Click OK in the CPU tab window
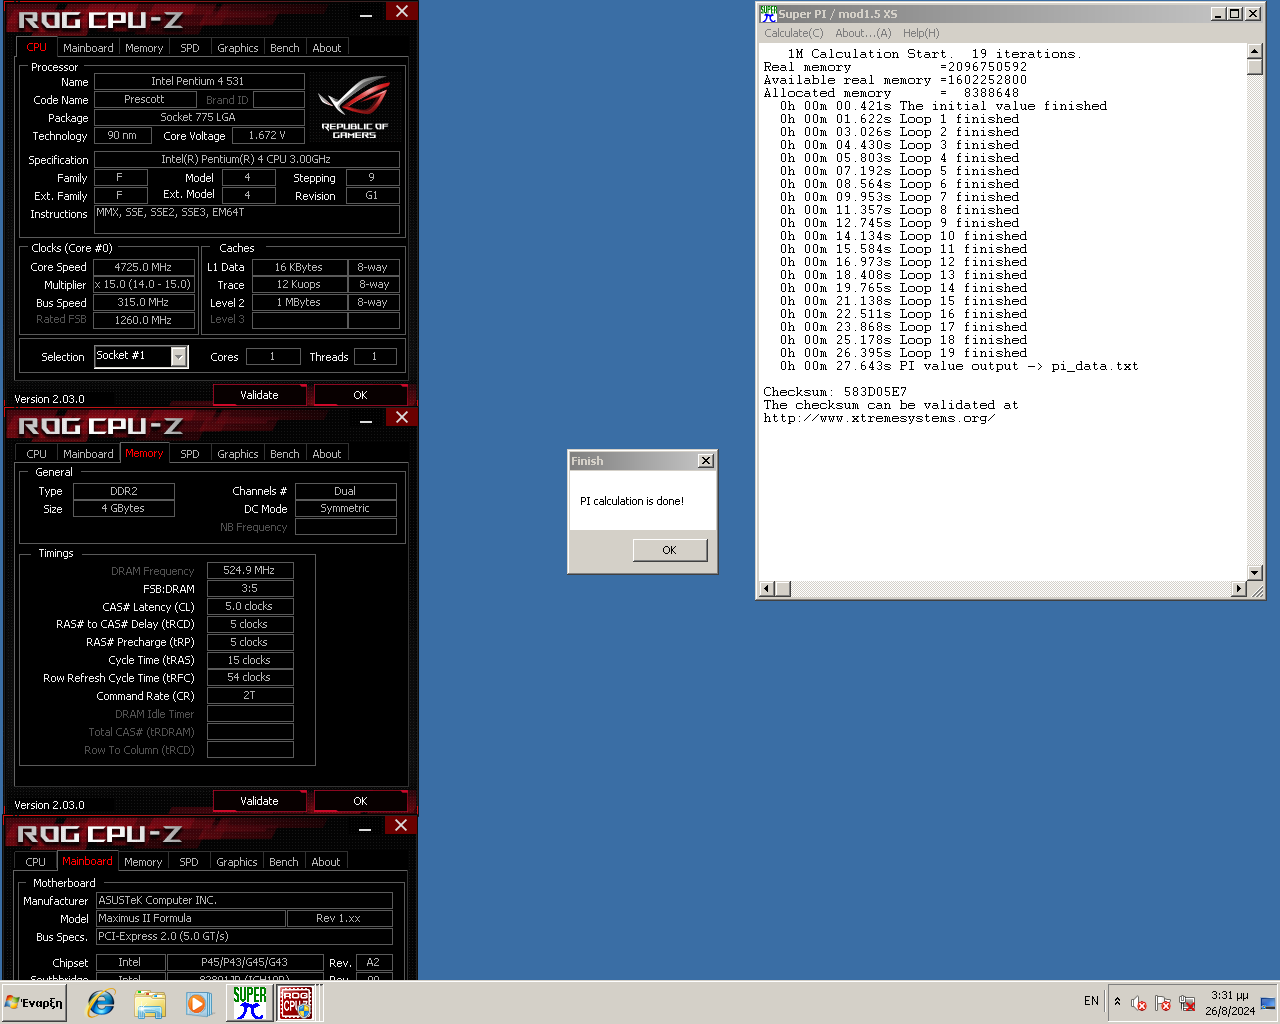This screenshot has width=1280, height=1024. (360, 395)
